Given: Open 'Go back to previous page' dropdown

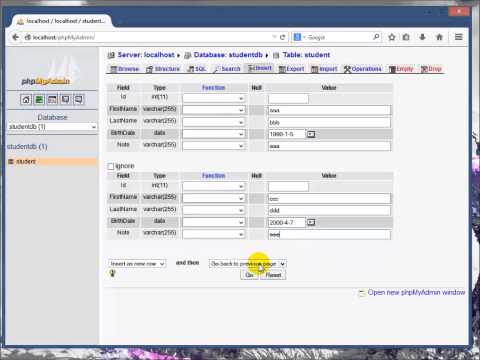Looking at the screenshot, I should click(248, 264).
